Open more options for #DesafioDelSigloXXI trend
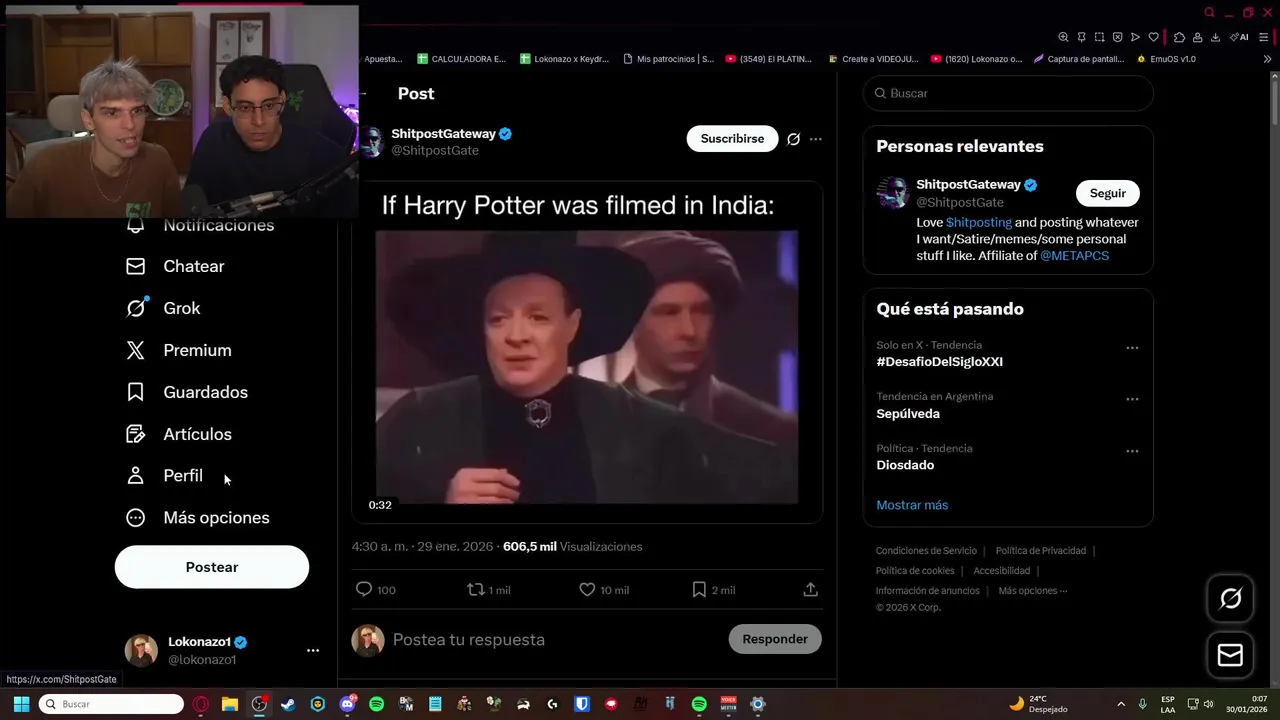The image size is (1280, 720). coord(1132,348)
